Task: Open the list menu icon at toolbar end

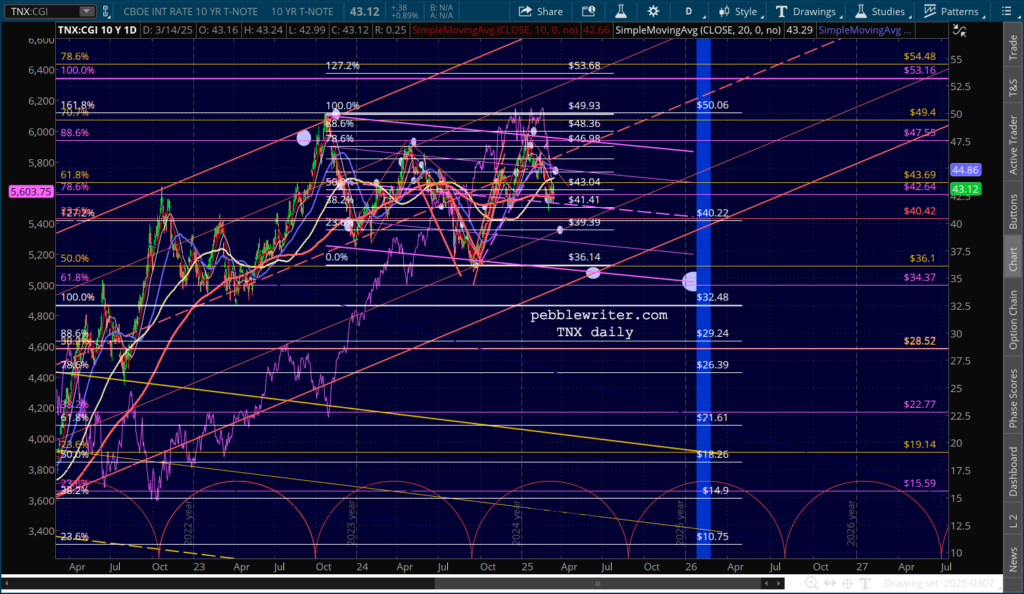Action: (x=1006, y=11)
